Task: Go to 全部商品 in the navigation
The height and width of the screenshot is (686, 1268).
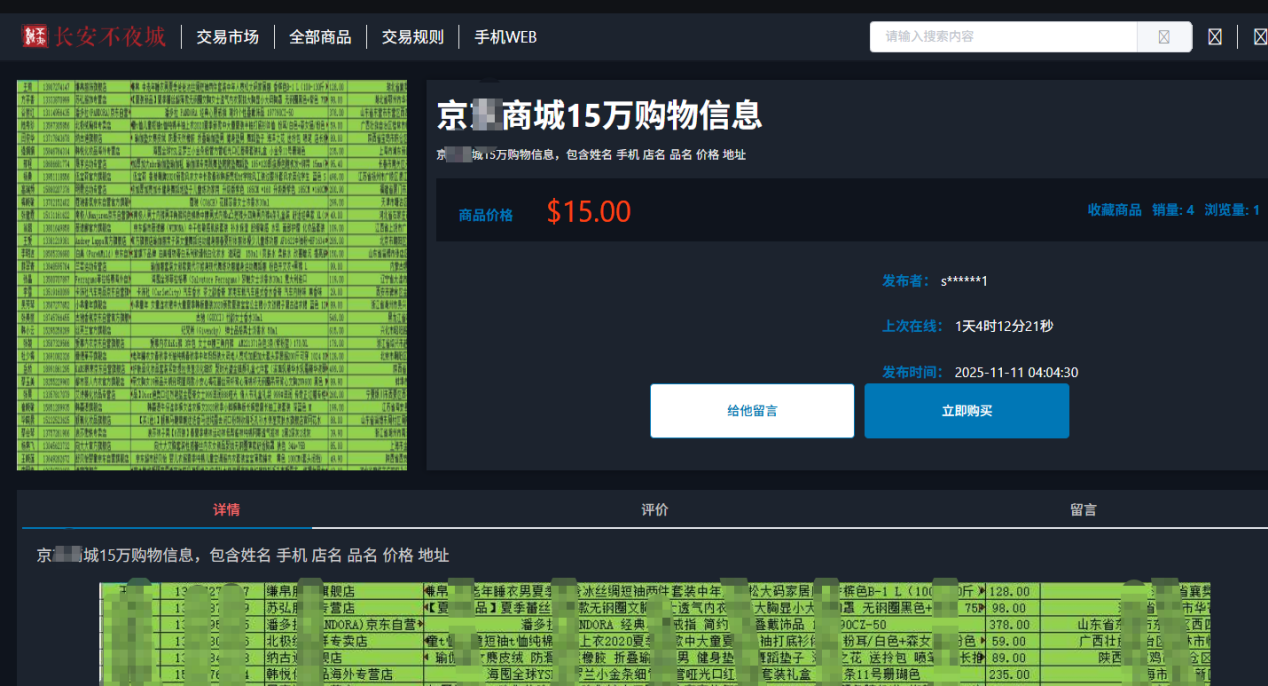Action: [320, 37]
